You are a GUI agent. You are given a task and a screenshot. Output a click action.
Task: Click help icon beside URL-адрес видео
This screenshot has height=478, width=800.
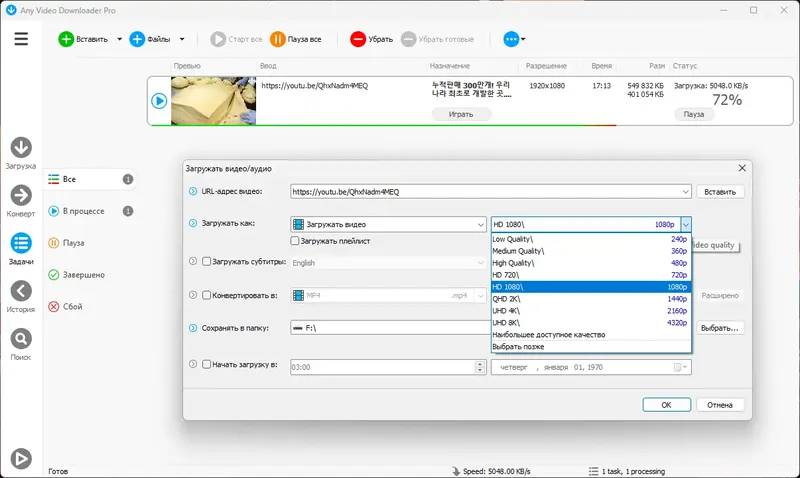pos(193,191)
